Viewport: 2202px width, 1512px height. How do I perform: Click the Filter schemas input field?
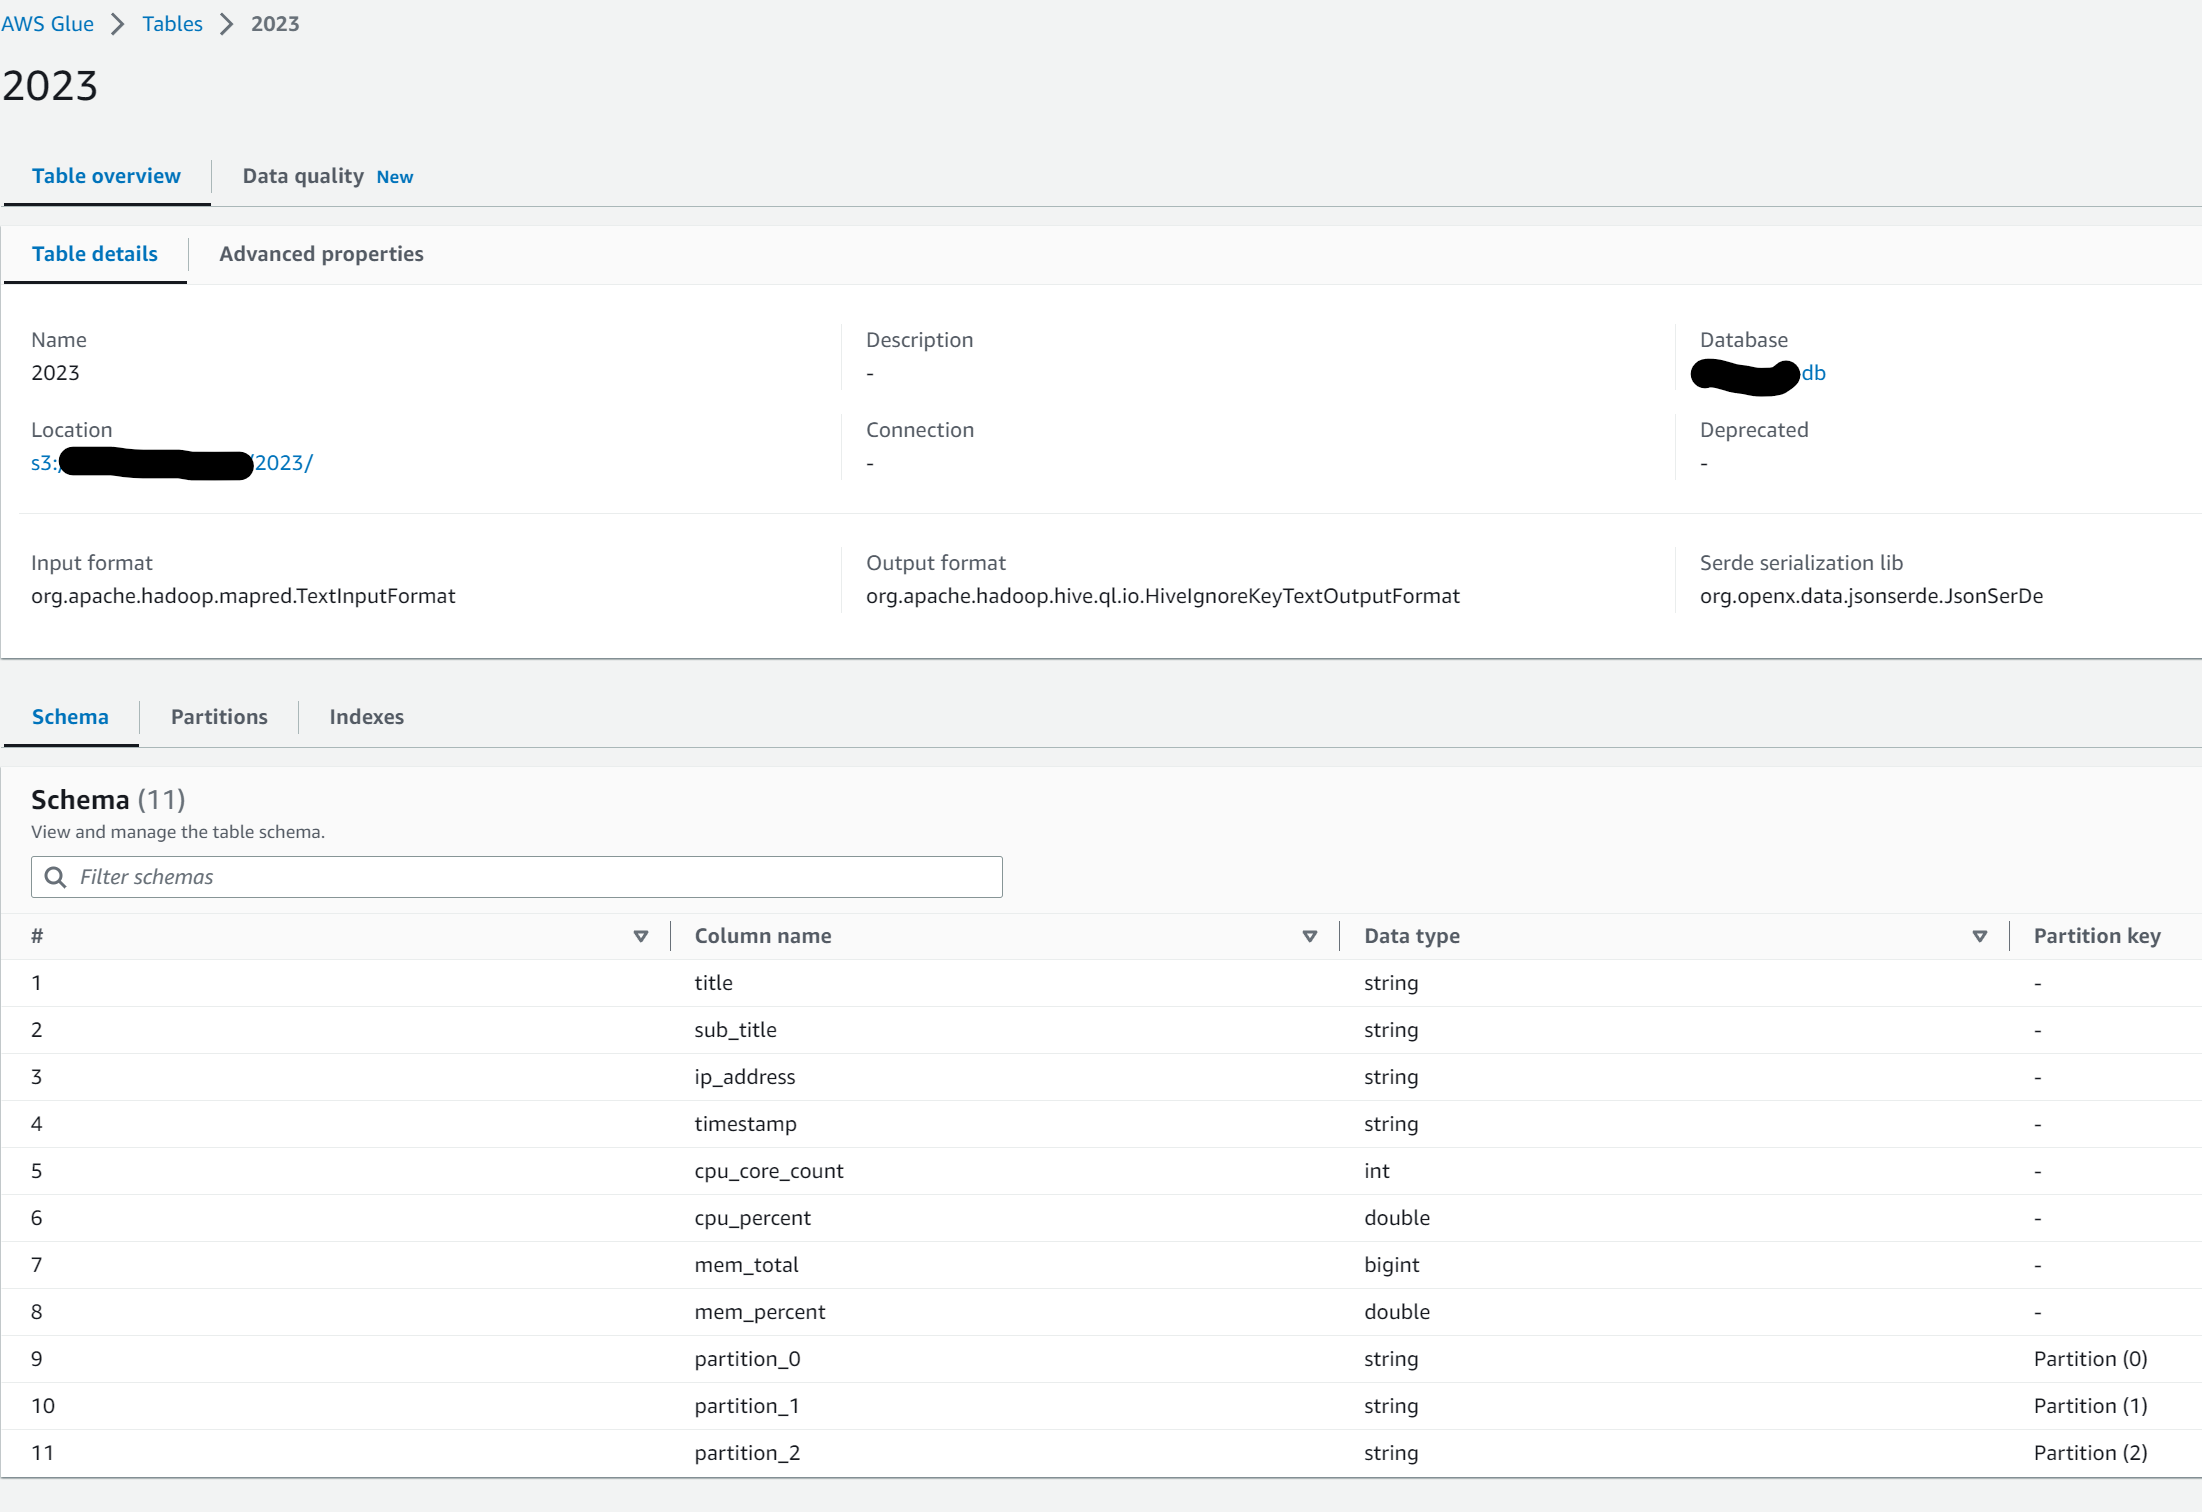pos(530,877)
